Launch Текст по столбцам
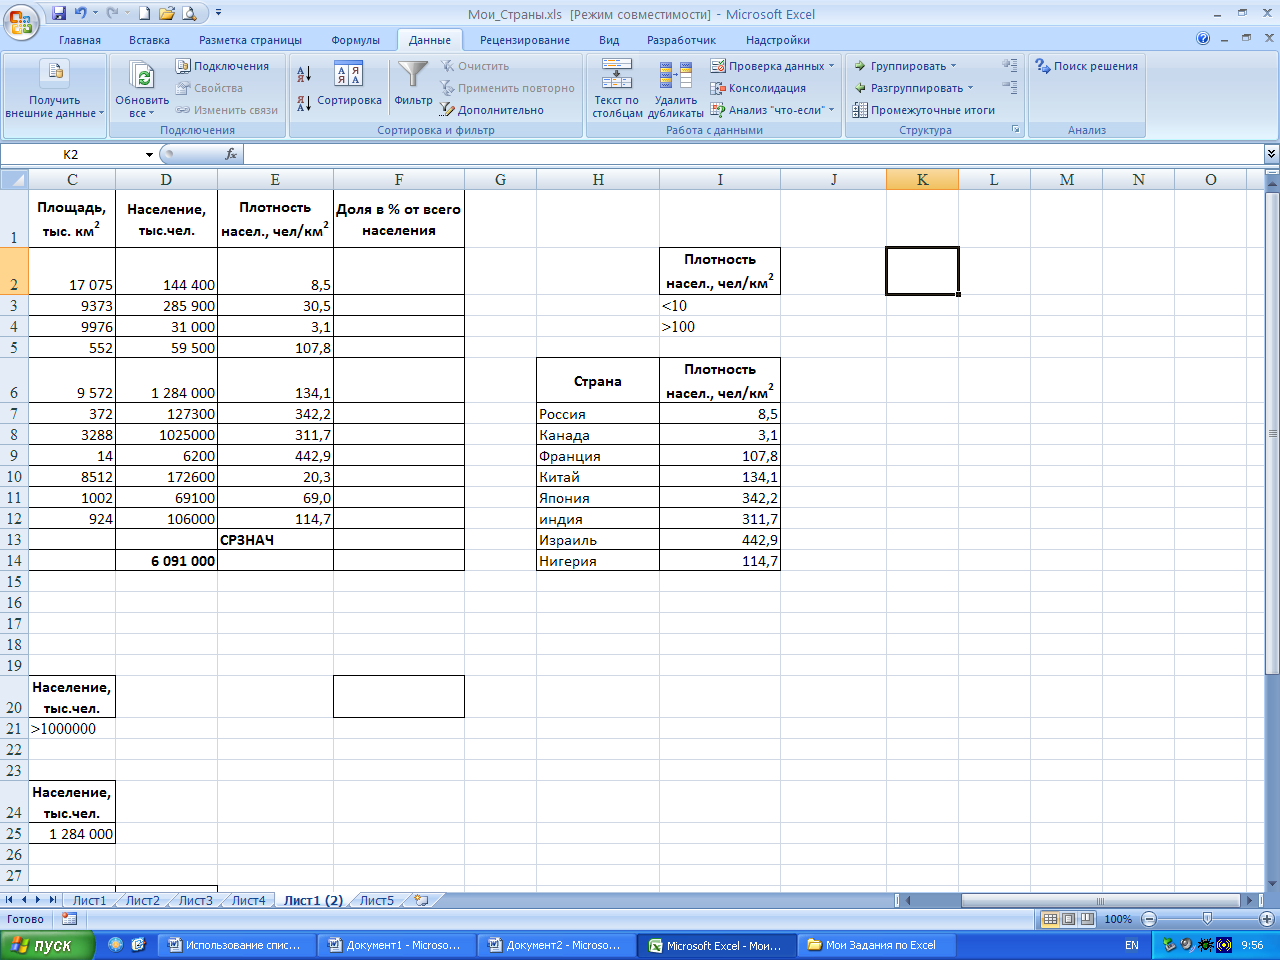 pyautogui.click(x=617, y=88)
